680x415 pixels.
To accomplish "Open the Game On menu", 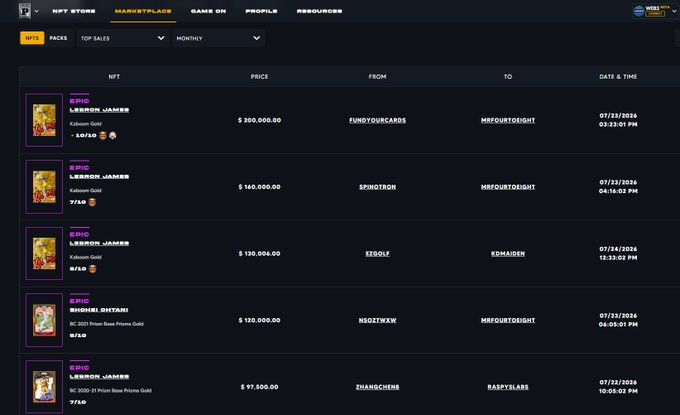I will (208, 11).
